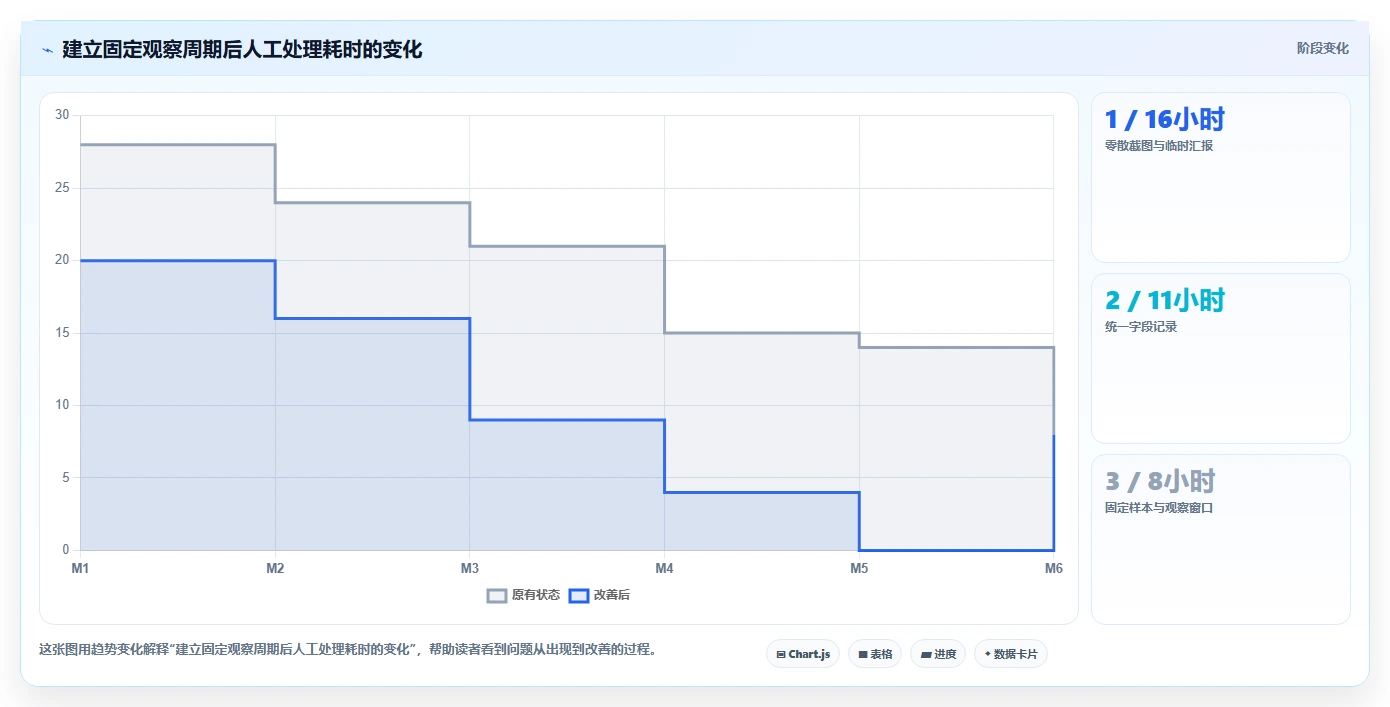Click the 15 y-axis tick label
This screenshot has width=1390, height=707.
62,333
